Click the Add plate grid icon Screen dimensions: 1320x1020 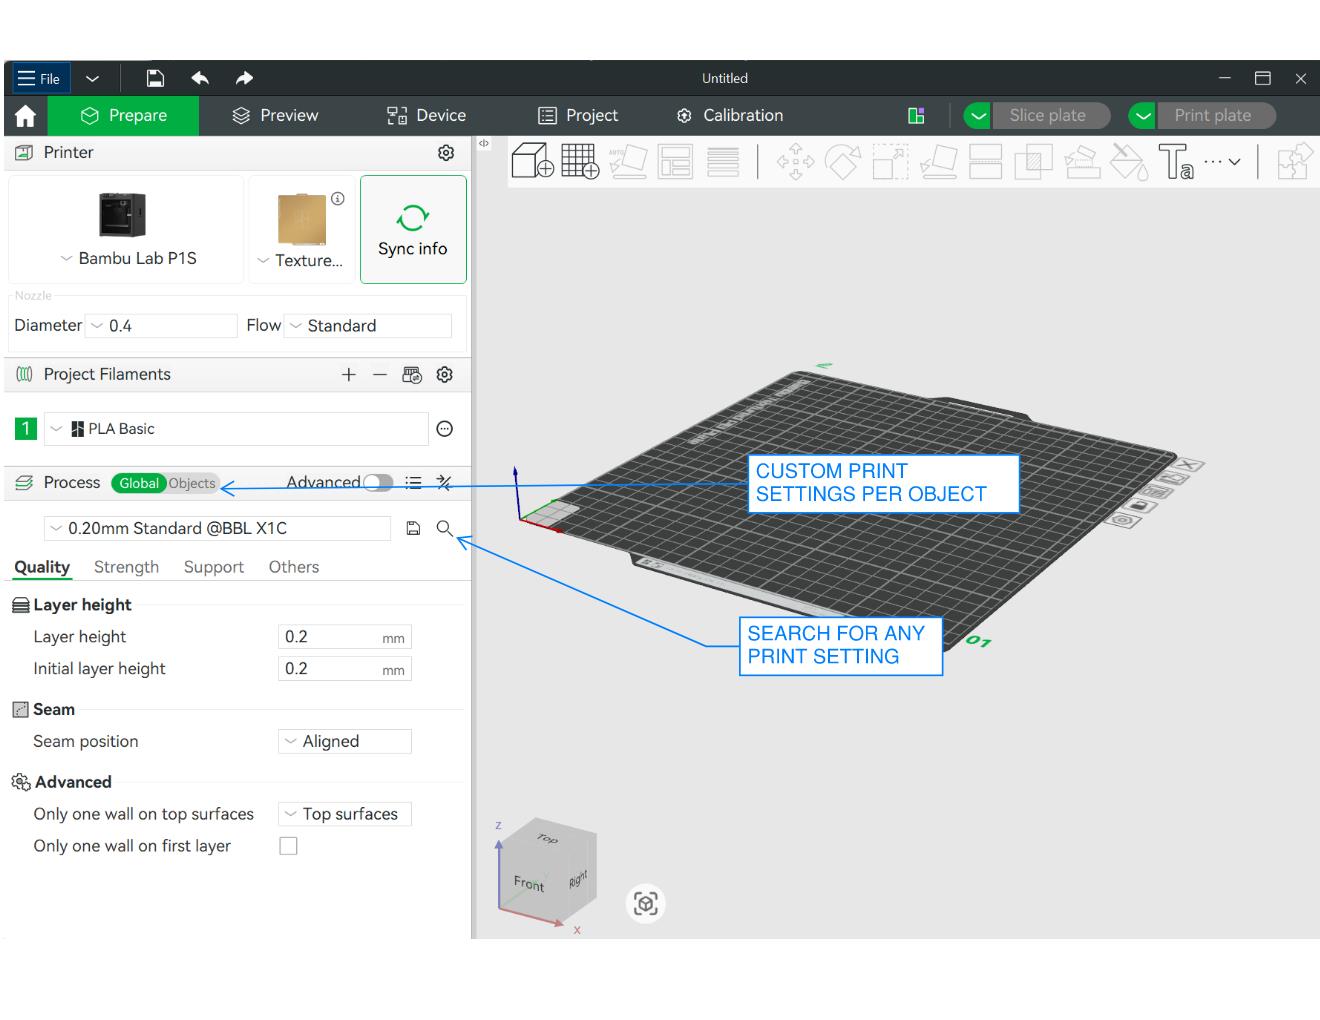580,160
